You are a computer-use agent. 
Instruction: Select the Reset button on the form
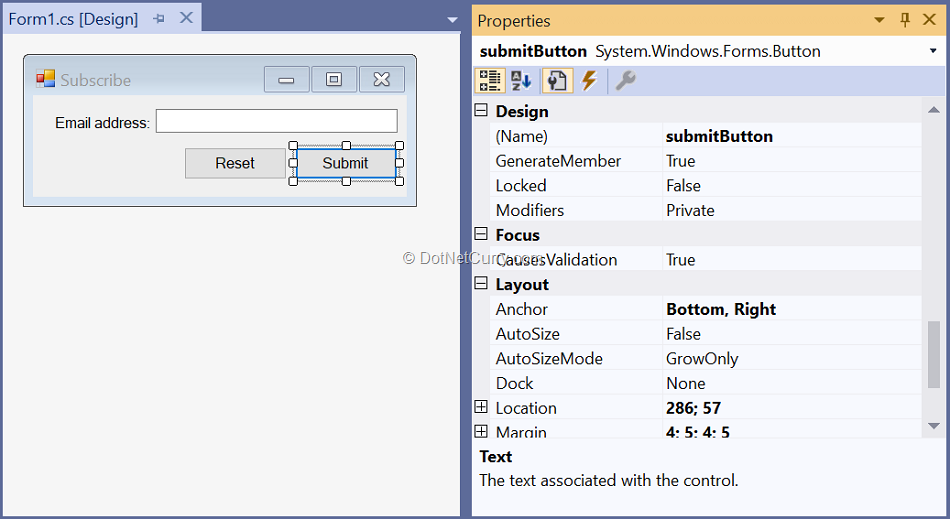pyautogui.click(x=235, y=163)
